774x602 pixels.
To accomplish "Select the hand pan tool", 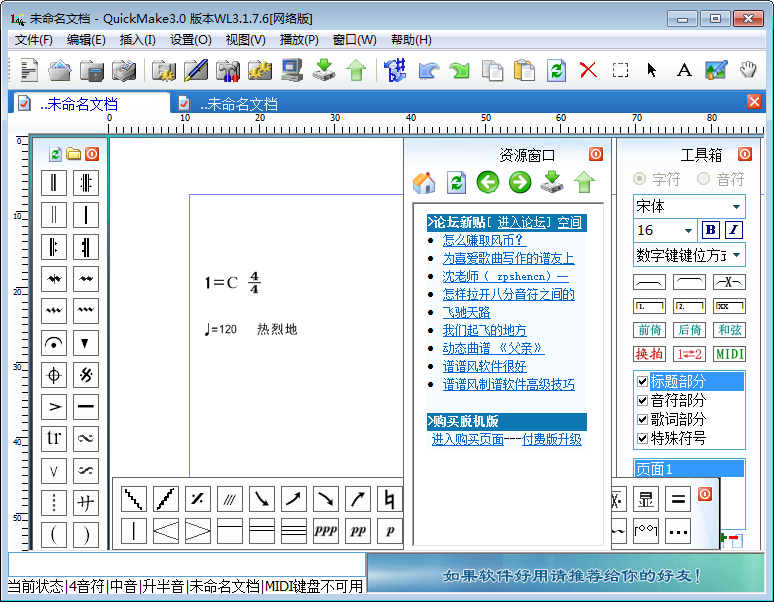I will point(748,70).
